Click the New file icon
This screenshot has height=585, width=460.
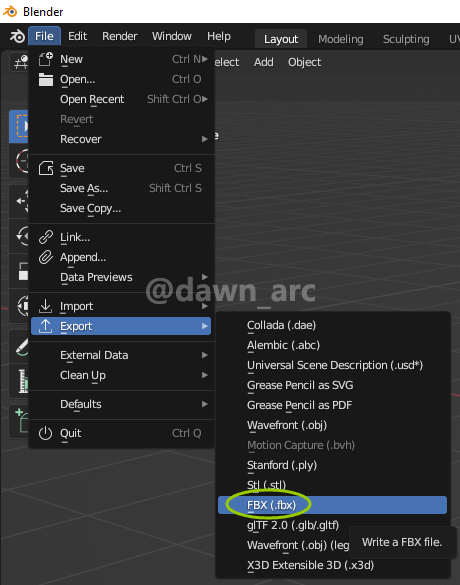(x=46, y=59)
